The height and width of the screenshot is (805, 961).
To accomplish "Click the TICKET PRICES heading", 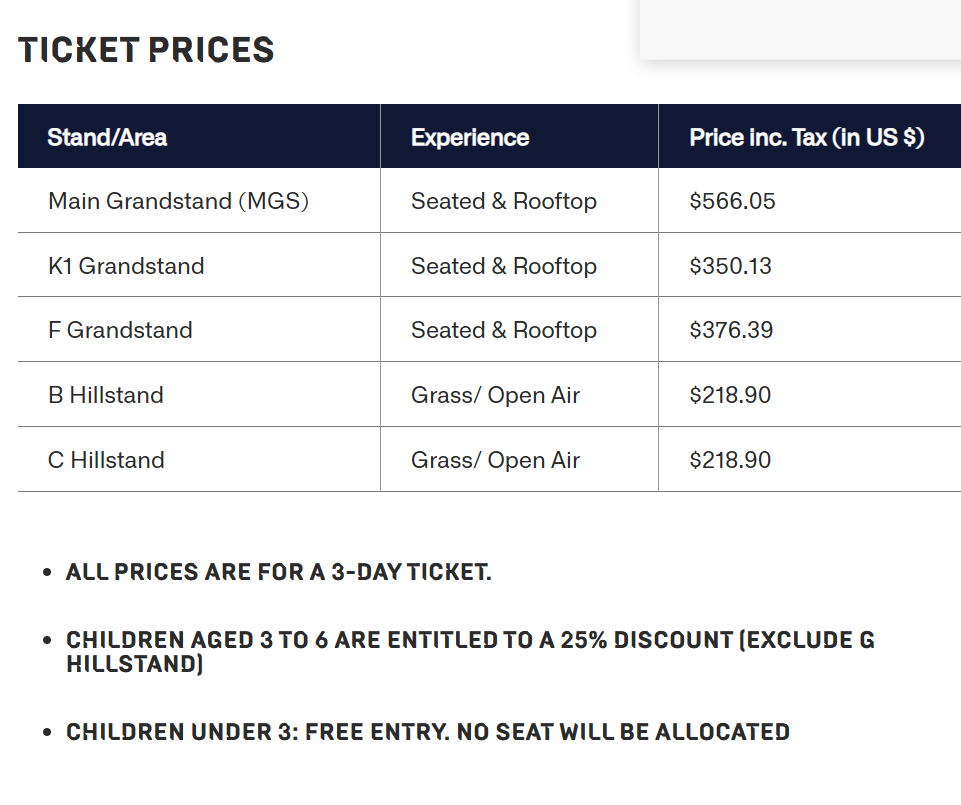I will point(146,50).
